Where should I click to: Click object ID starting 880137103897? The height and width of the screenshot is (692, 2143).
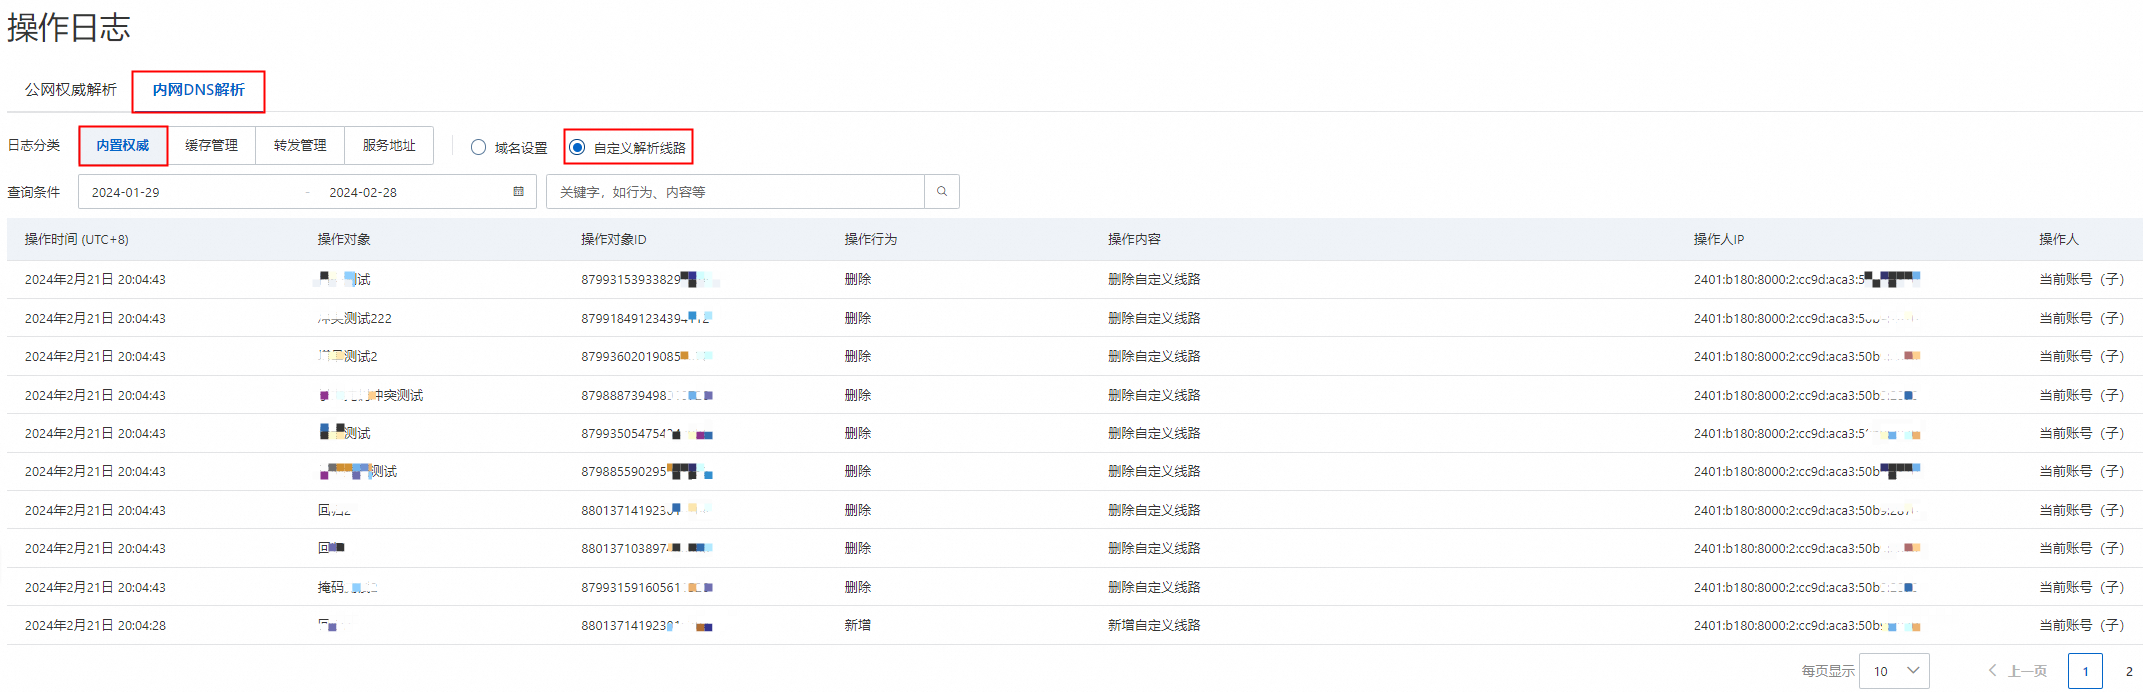[647, 548]
